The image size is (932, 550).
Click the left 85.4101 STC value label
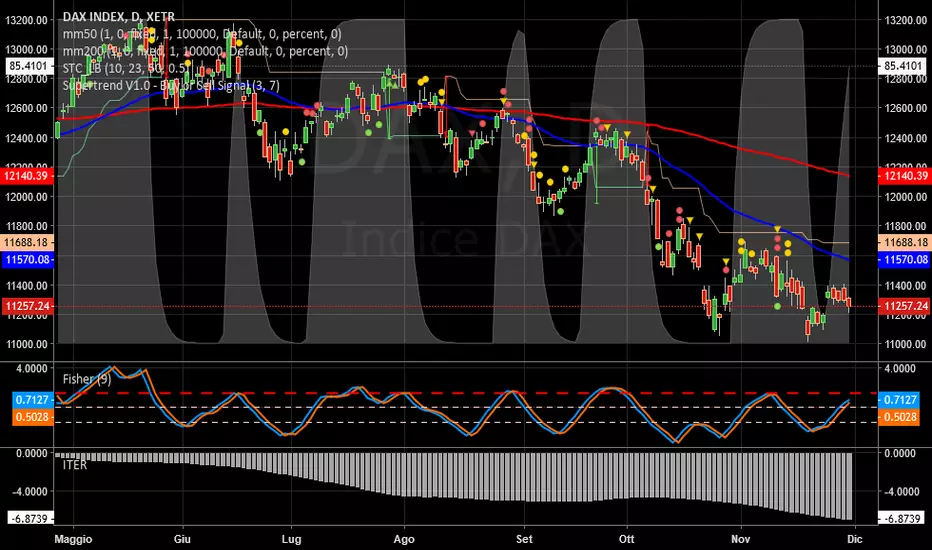28,66
